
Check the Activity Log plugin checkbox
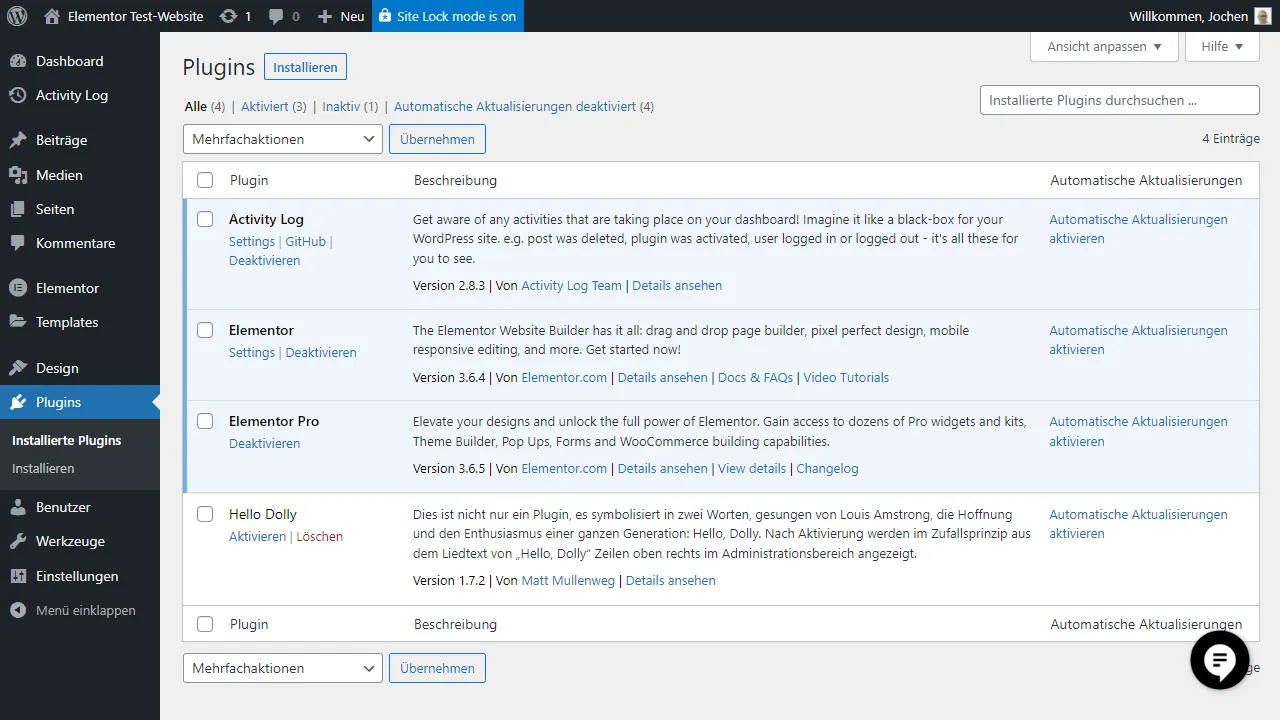(x=205, y=219)
